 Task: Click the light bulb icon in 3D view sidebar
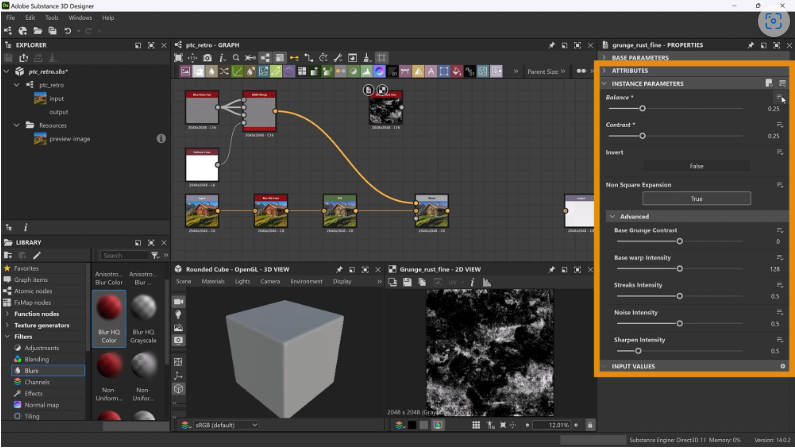pyautogui.click(x=178, y=315)
